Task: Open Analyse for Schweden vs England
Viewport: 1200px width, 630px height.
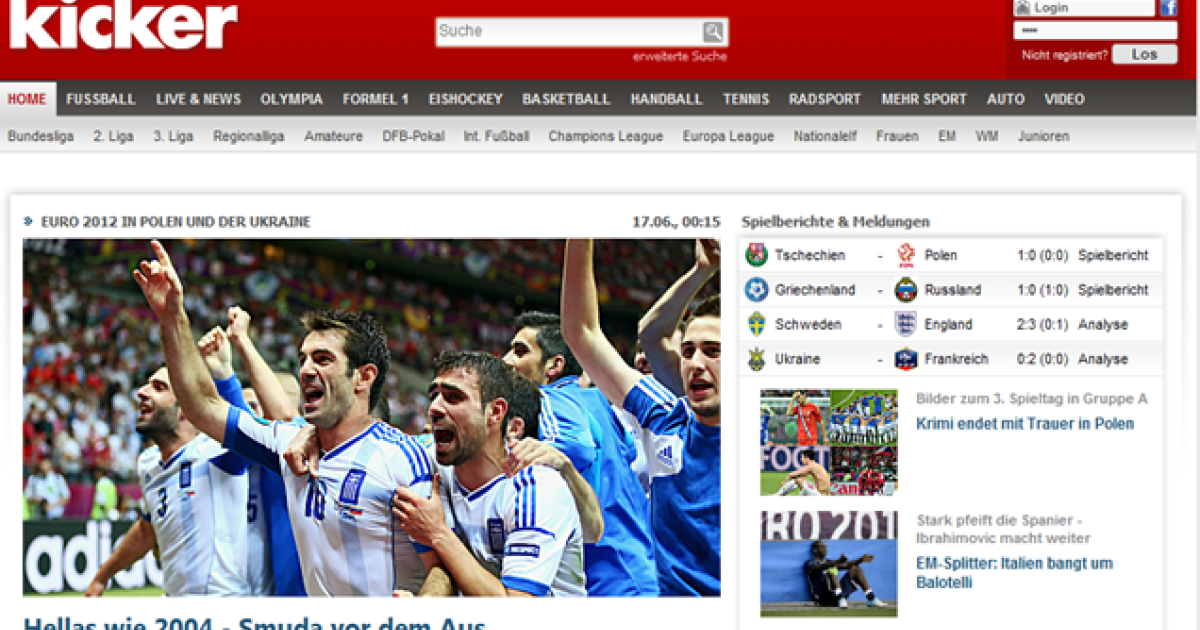Action: (1102, 324)
